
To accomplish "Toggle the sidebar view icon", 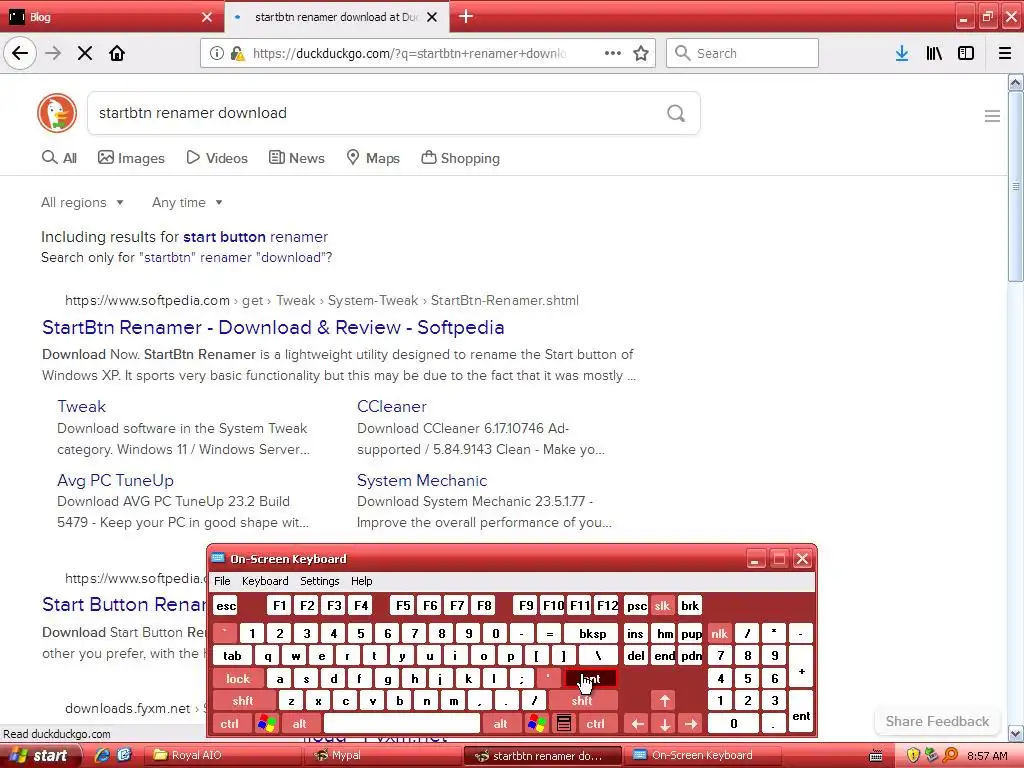I will tap(966, 53).
